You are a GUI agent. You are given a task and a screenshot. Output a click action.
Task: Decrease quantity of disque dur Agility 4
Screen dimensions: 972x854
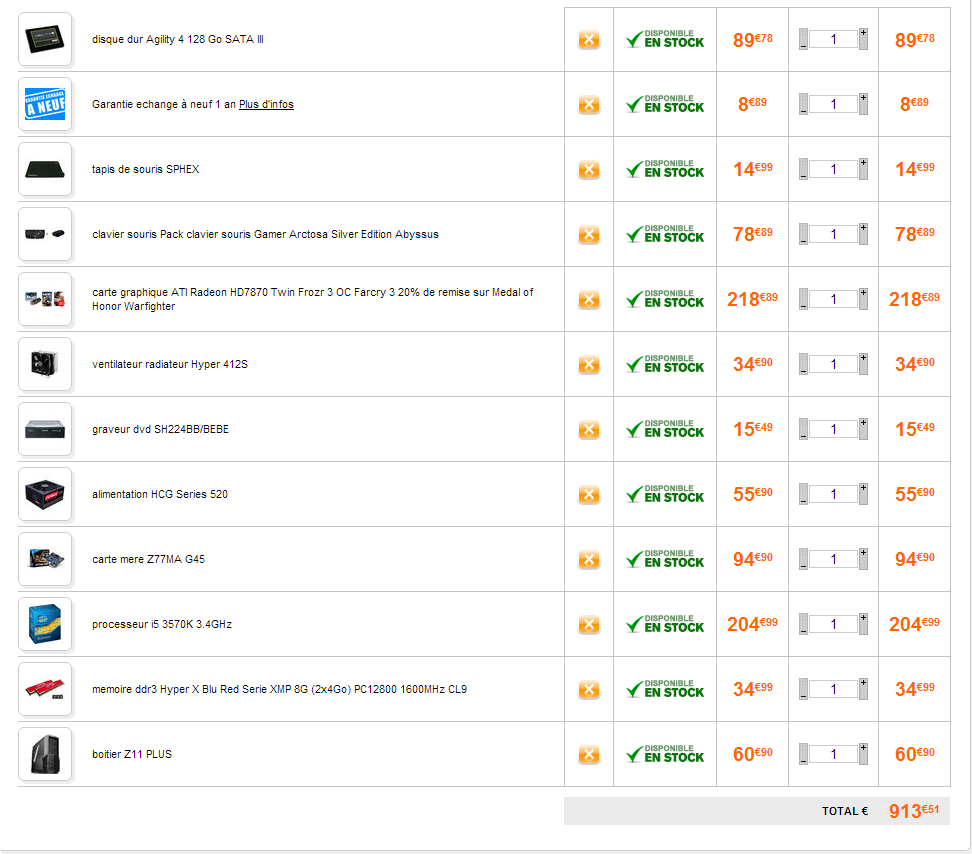click(x=803, y=40)
